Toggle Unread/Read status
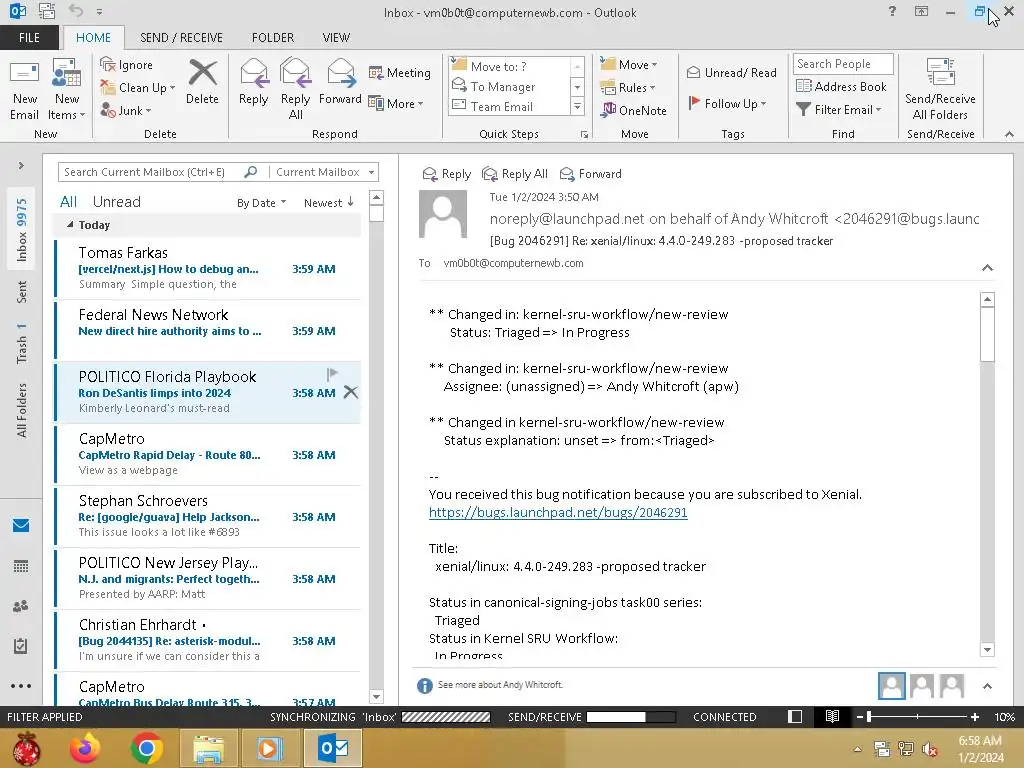1024x768 pixels. pyautogui.click(x=732, y=72)
